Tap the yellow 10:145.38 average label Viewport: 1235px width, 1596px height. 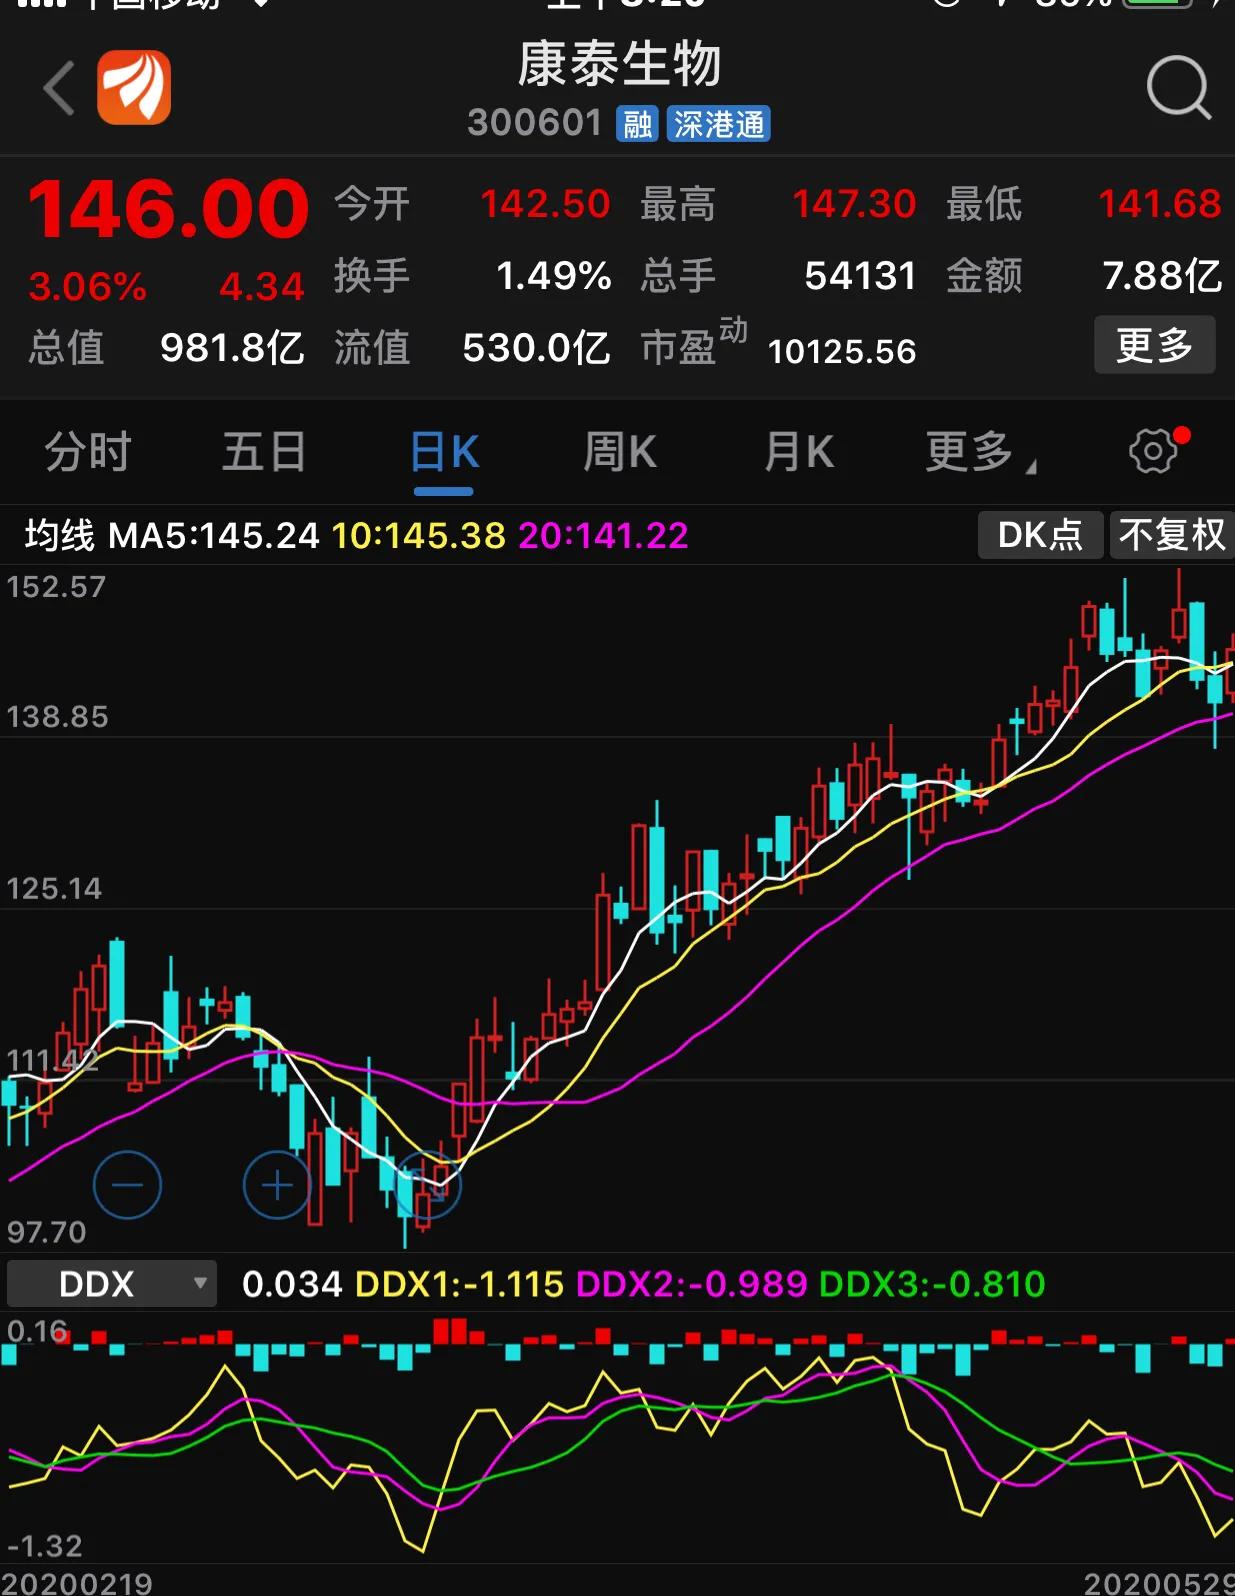coord(418,536)
